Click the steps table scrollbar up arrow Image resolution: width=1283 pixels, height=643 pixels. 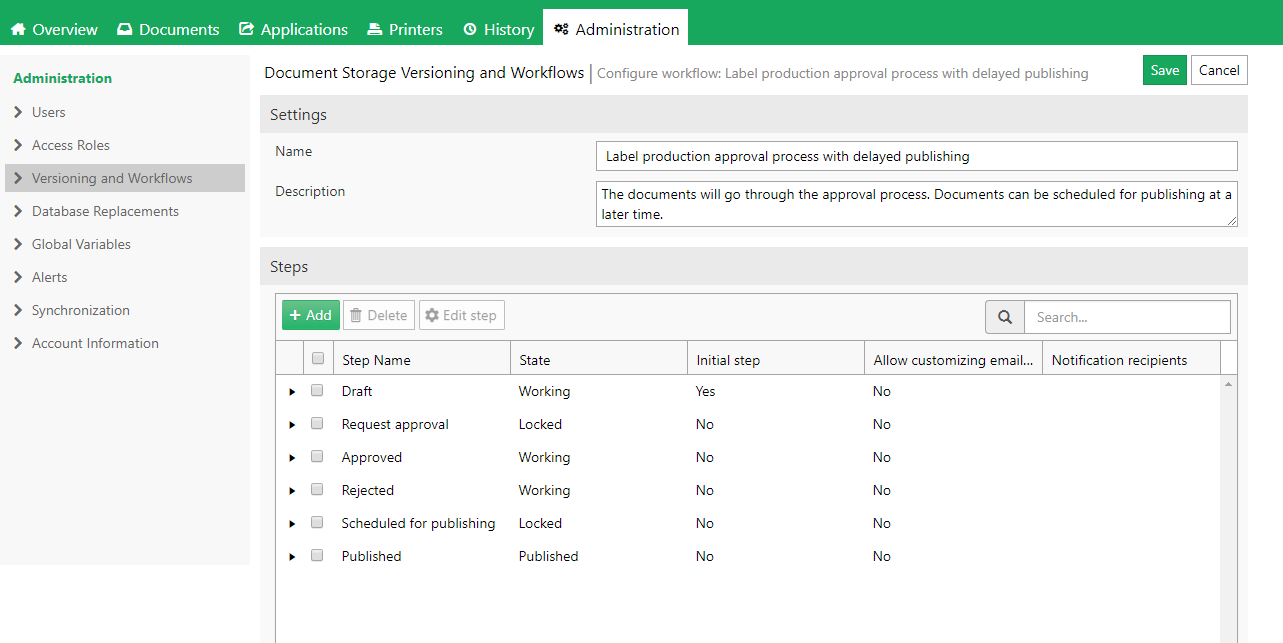point(1229,383)
